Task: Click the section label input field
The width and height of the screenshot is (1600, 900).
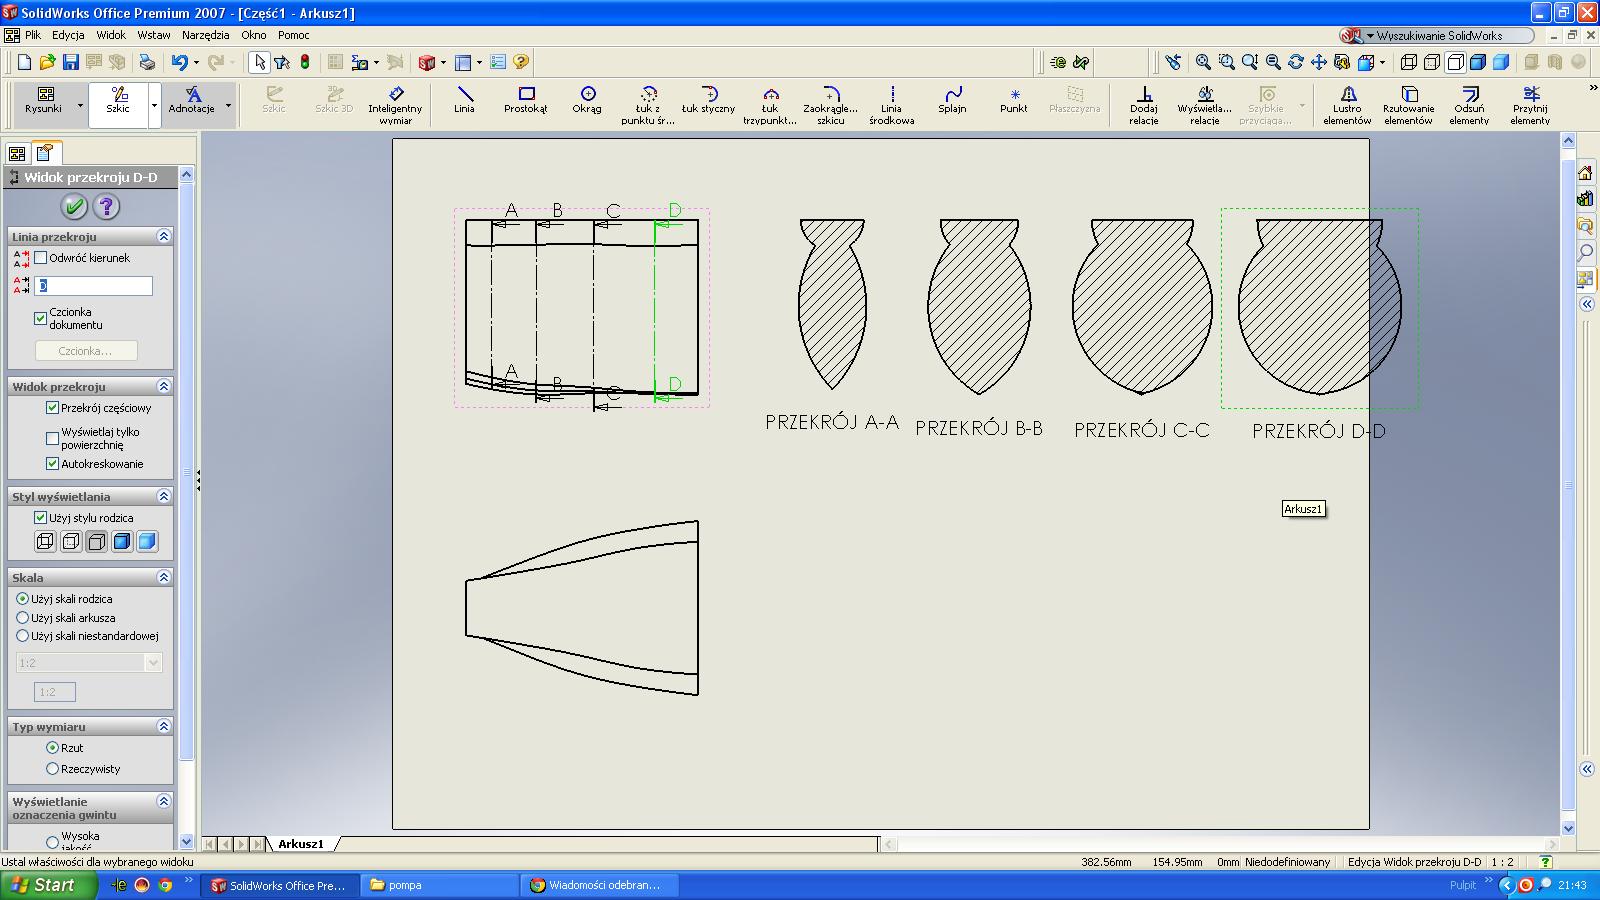Action: [x=94, y=286]
